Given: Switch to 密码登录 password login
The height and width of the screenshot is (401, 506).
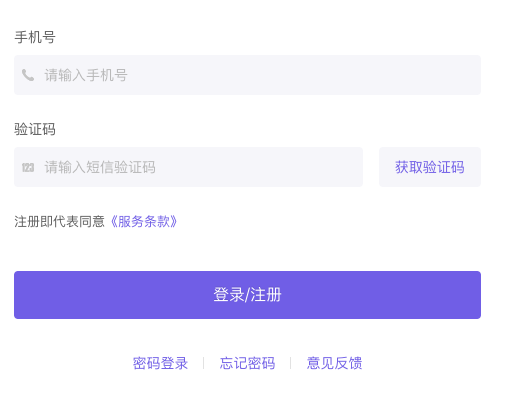Looking at the screenshot, I should coord(160,363).
